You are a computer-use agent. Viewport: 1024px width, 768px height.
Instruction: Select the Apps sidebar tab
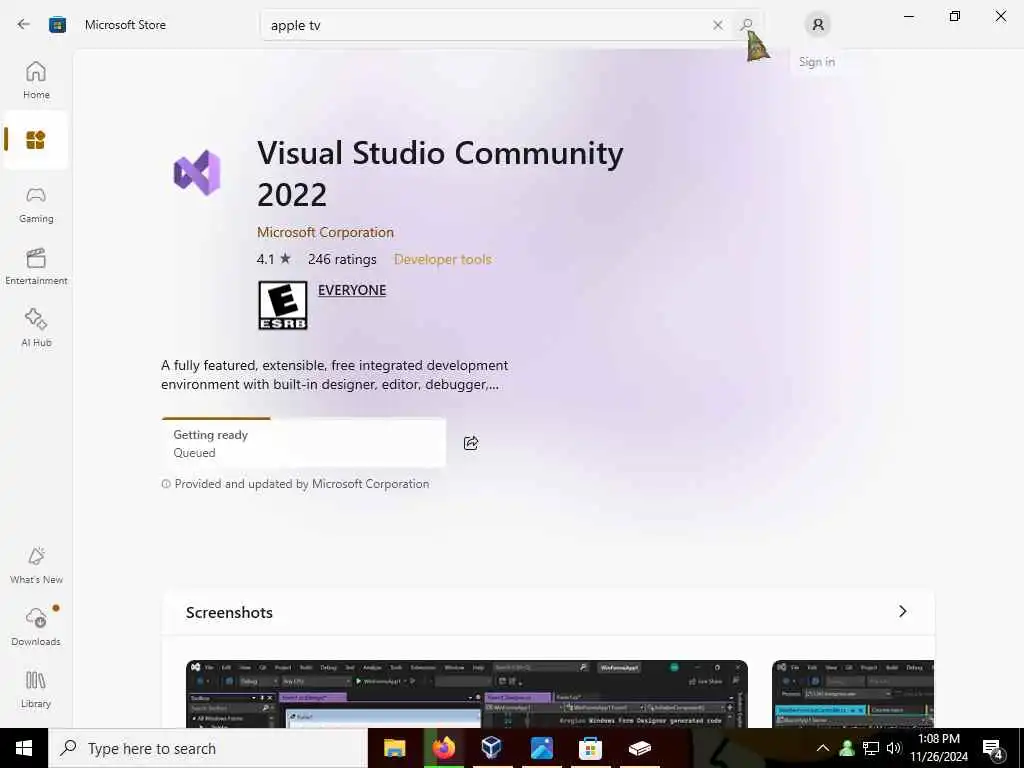[x=36, y=140]
